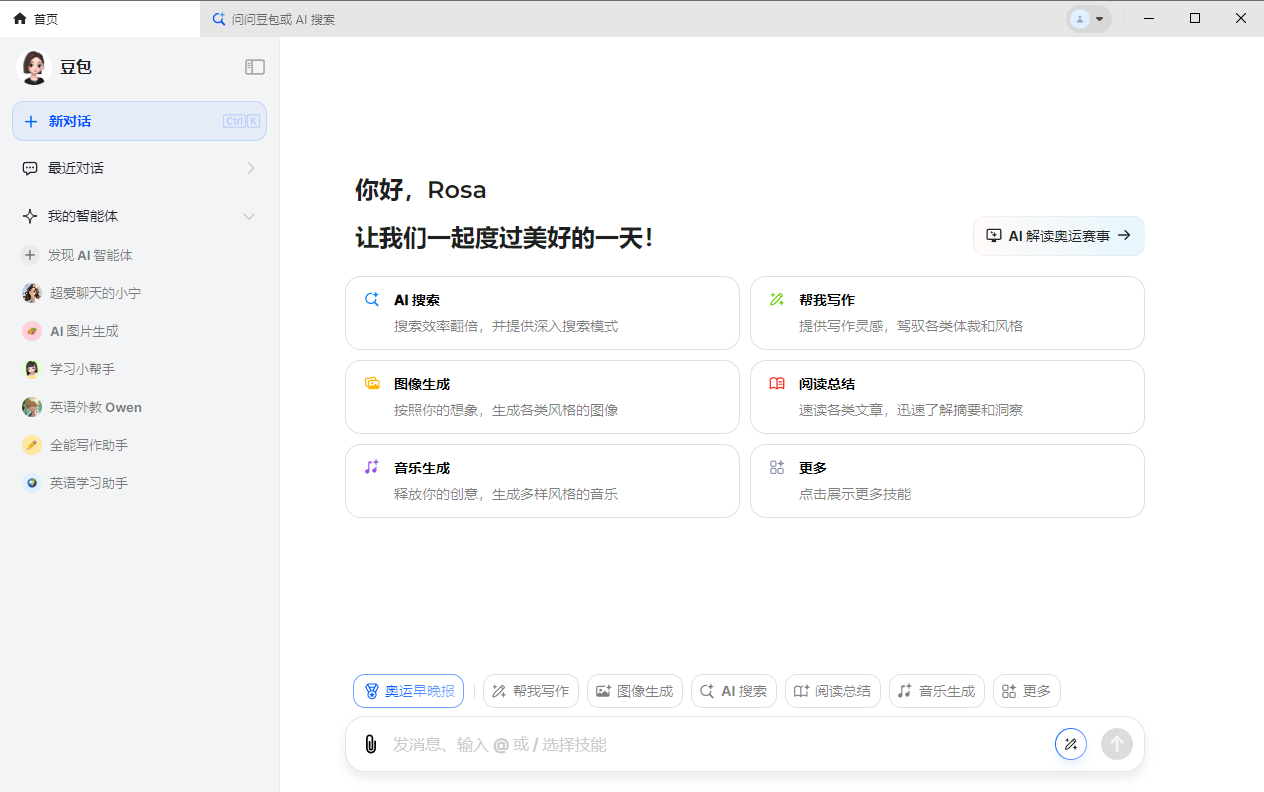This screenshot has width=1264, height=792.
Task: Open the account dropdown at top right
Action: click(x=1088, y=19)
